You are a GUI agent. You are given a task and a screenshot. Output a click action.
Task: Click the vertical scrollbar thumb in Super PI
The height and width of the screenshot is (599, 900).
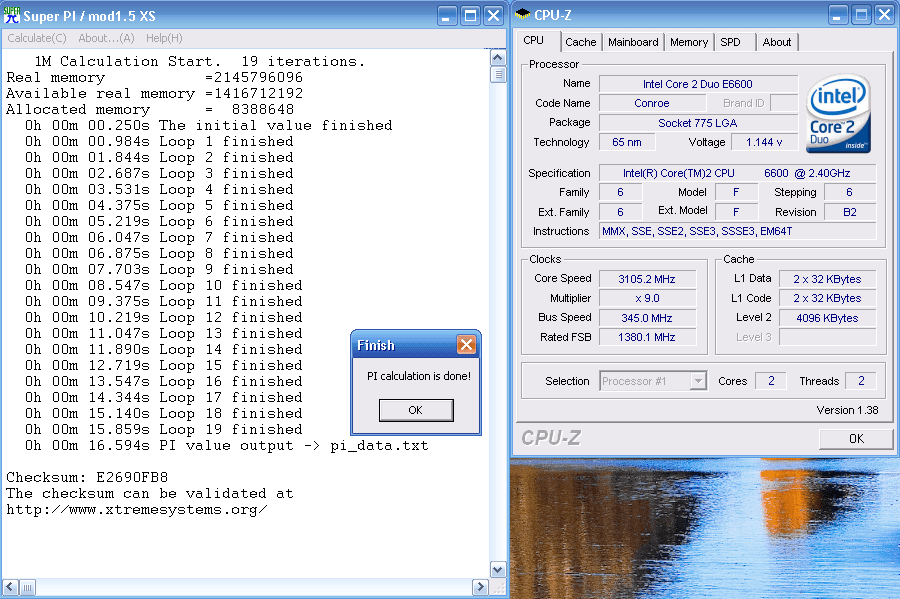coord(498,75)
